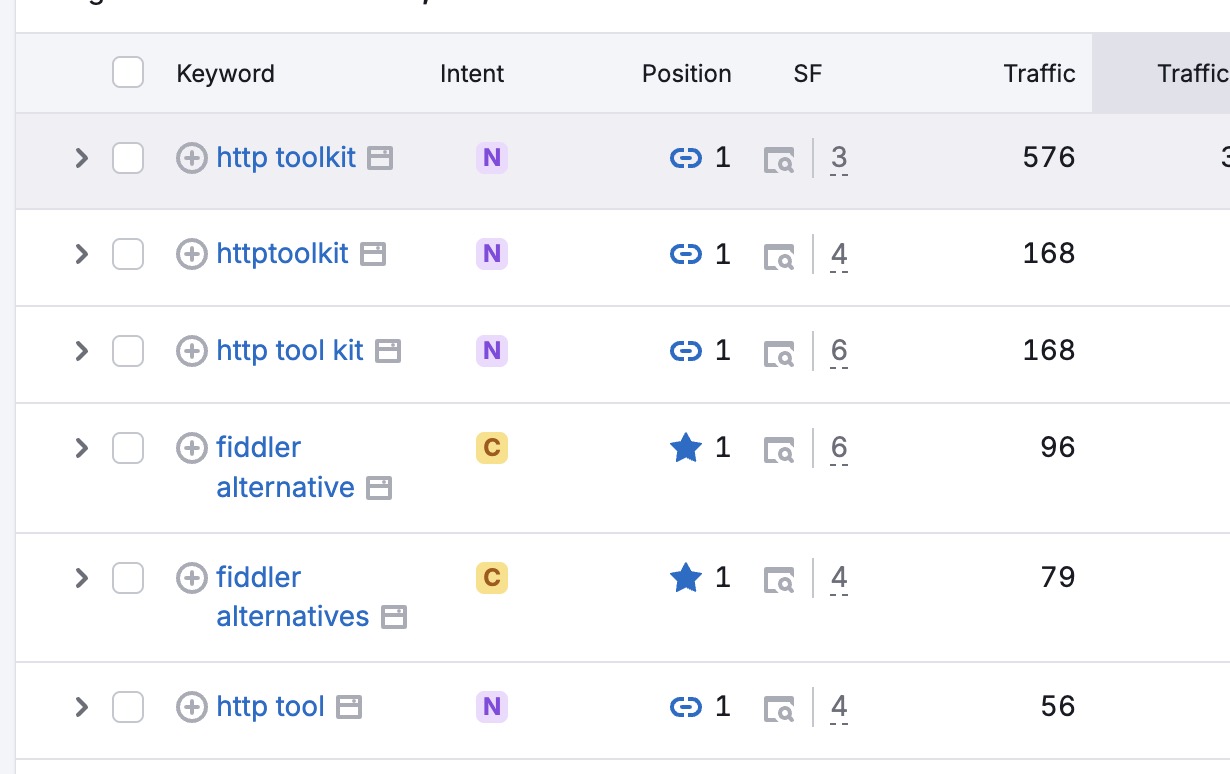Image resolution: width=1230 pixels, height=774 pixels.
Task: Click star icon in 'fiddler alternatives' position
Action: pos(685,577)
